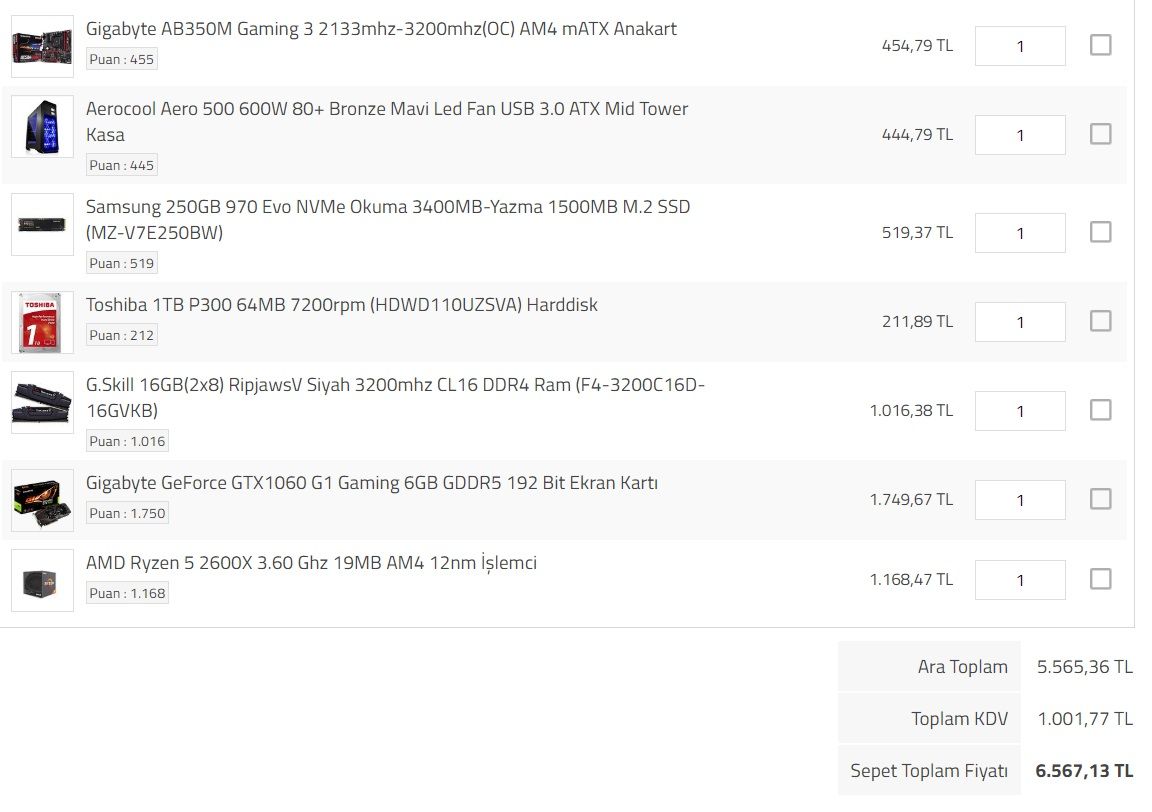Click the Gigabyte AB350M motherboard thumbnail
Image resolution: width=1152 pixels, height=812 pixels.
(41, 46)
